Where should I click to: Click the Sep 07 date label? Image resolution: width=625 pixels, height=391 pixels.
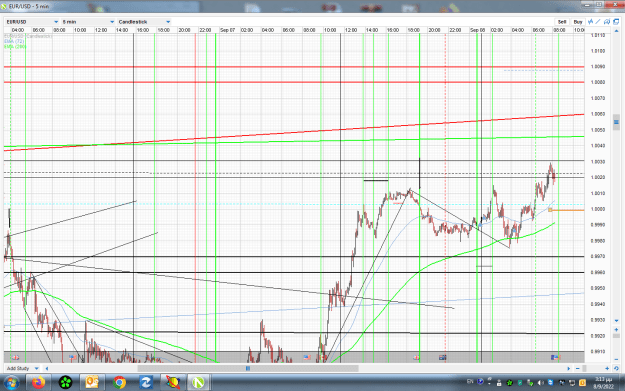(227, 30)
